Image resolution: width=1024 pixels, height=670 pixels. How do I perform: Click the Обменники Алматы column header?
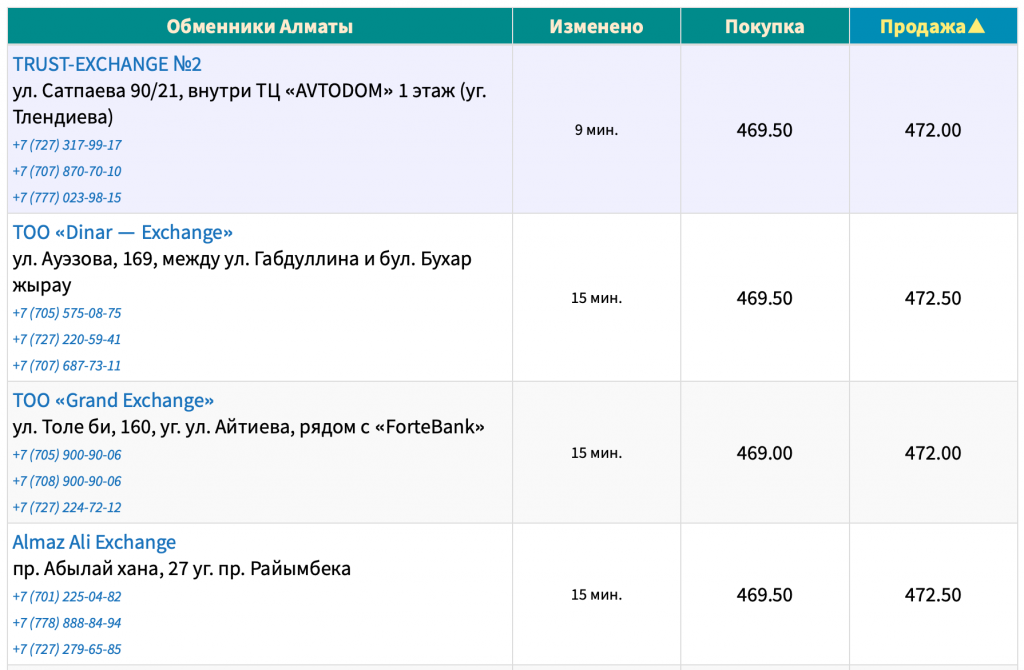click(x=259, y=26)
